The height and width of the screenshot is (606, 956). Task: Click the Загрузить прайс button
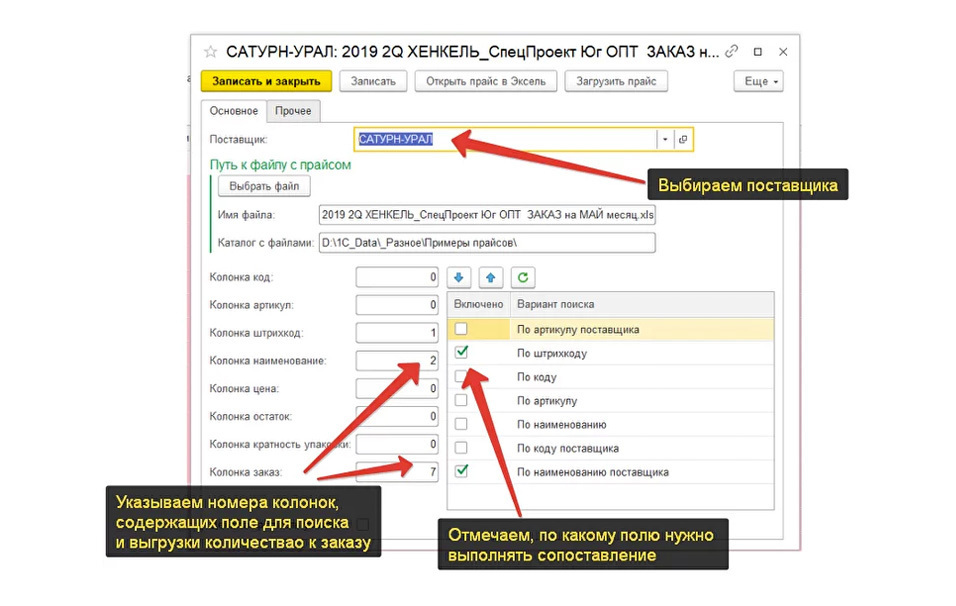[x=616, y=81]
